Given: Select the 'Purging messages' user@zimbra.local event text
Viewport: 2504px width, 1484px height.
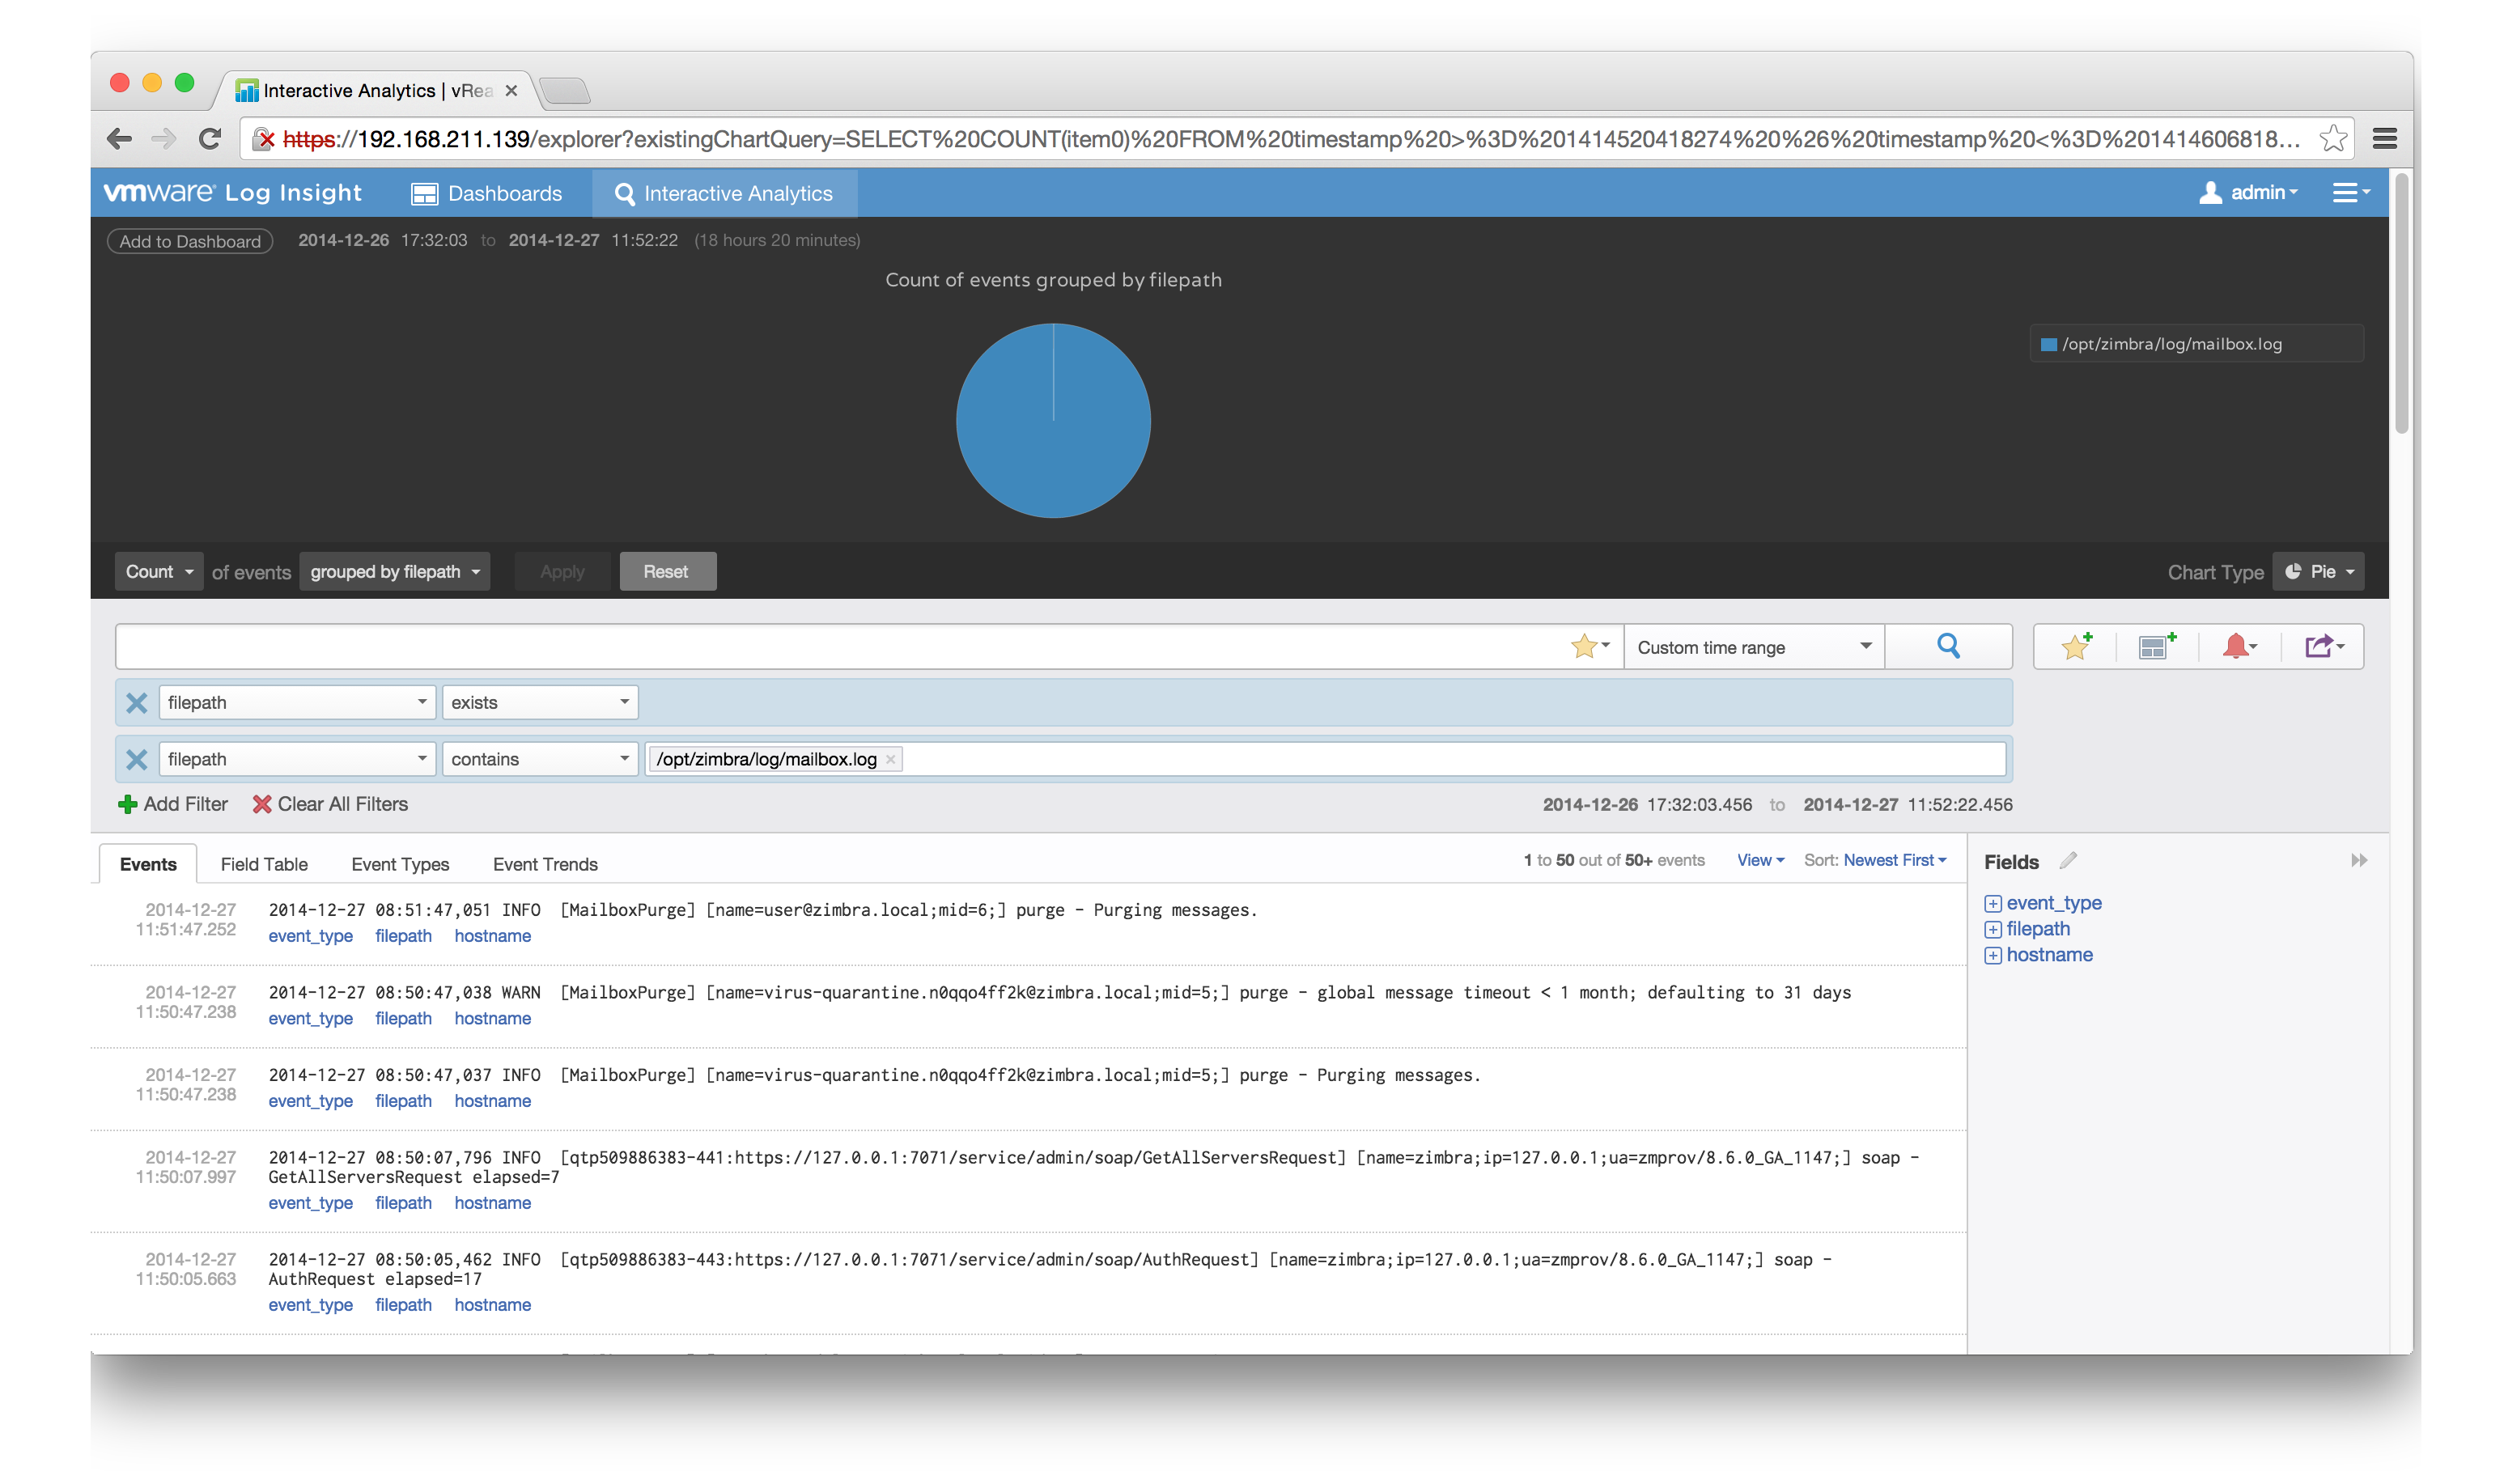Looking at the screenshot, I should pyautogui.click(x=763, y=910).
